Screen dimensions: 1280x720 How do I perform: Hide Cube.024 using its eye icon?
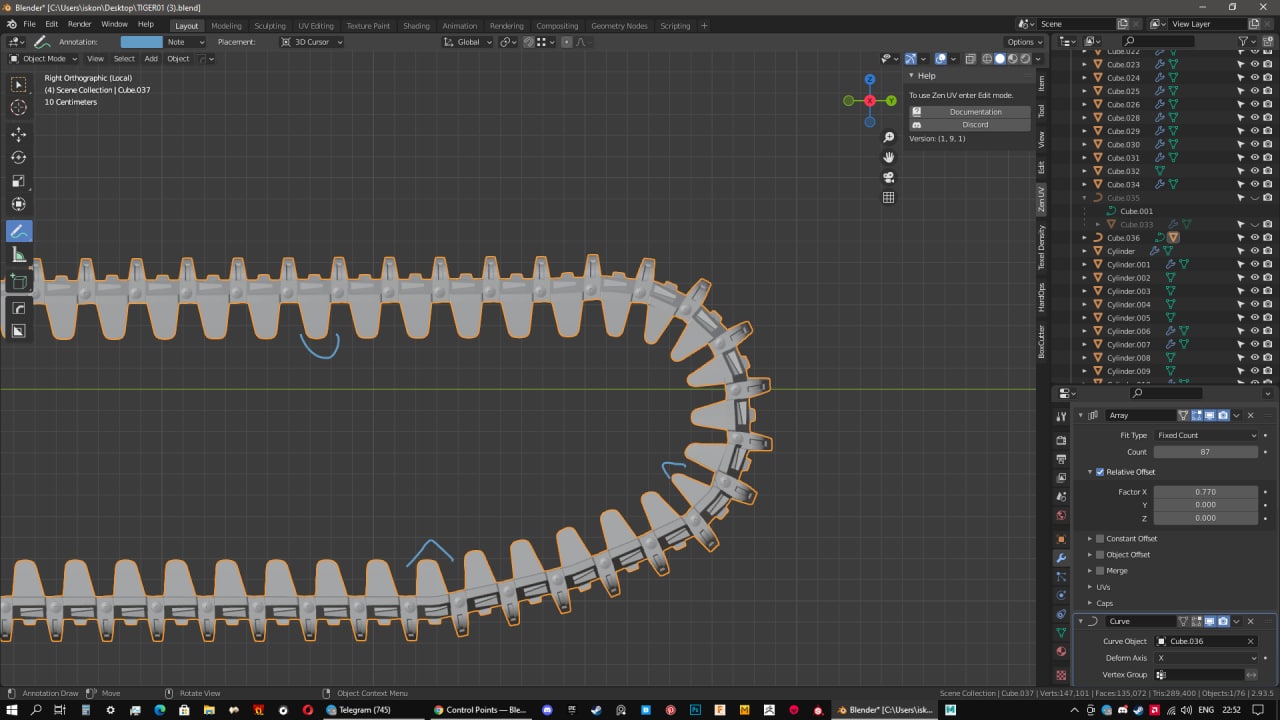[1254, 78]
